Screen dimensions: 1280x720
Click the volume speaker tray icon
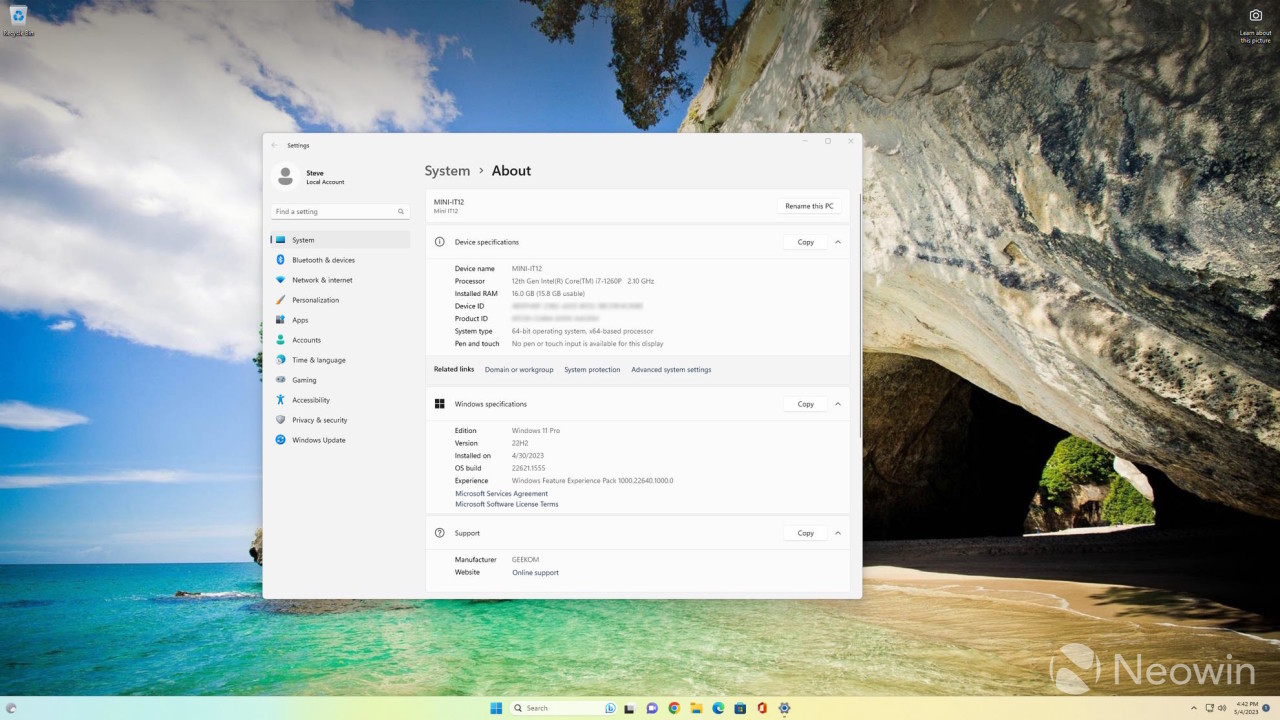(1224, 708)
